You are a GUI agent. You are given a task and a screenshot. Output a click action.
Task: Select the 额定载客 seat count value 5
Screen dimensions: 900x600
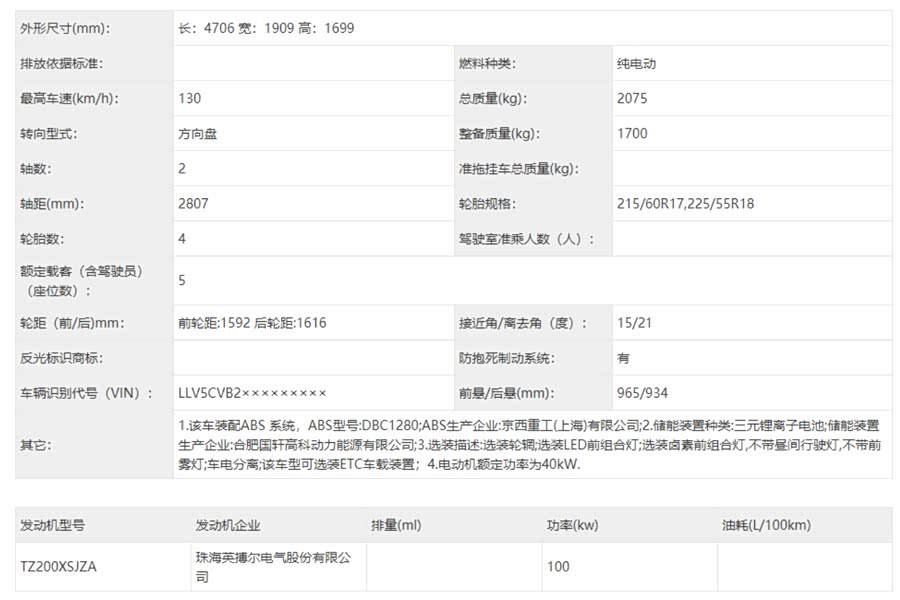[x=182, y=280]
